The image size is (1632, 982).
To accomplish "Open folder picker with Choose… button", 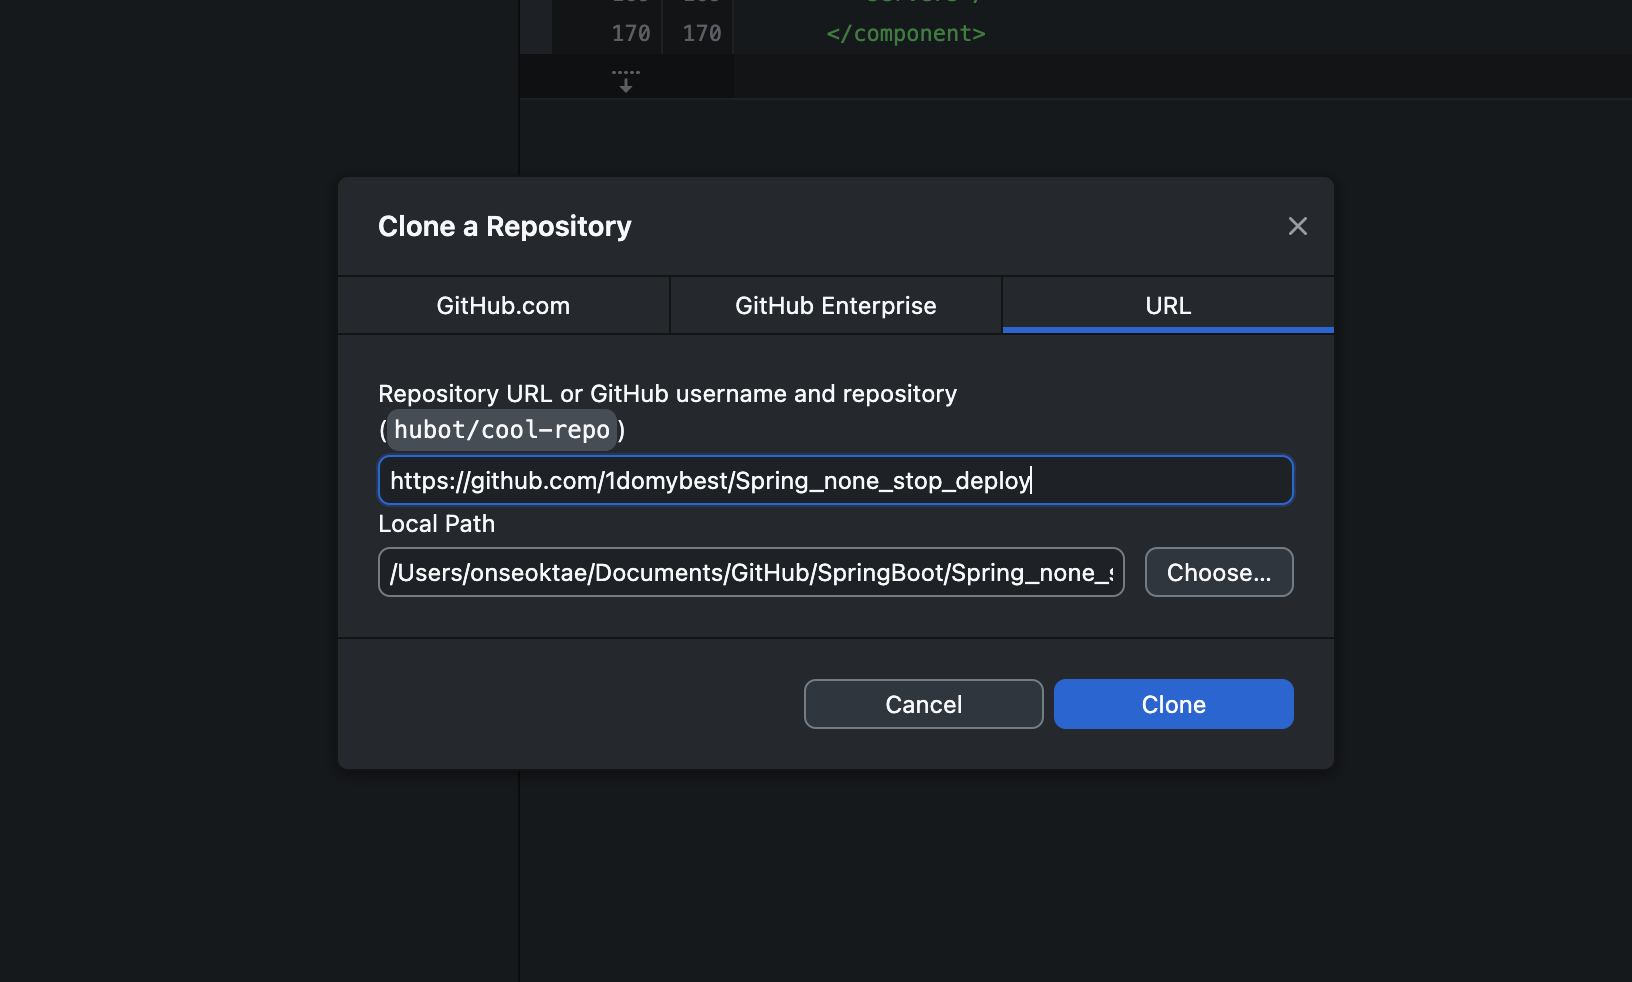I will click(x=1219, y=572).
